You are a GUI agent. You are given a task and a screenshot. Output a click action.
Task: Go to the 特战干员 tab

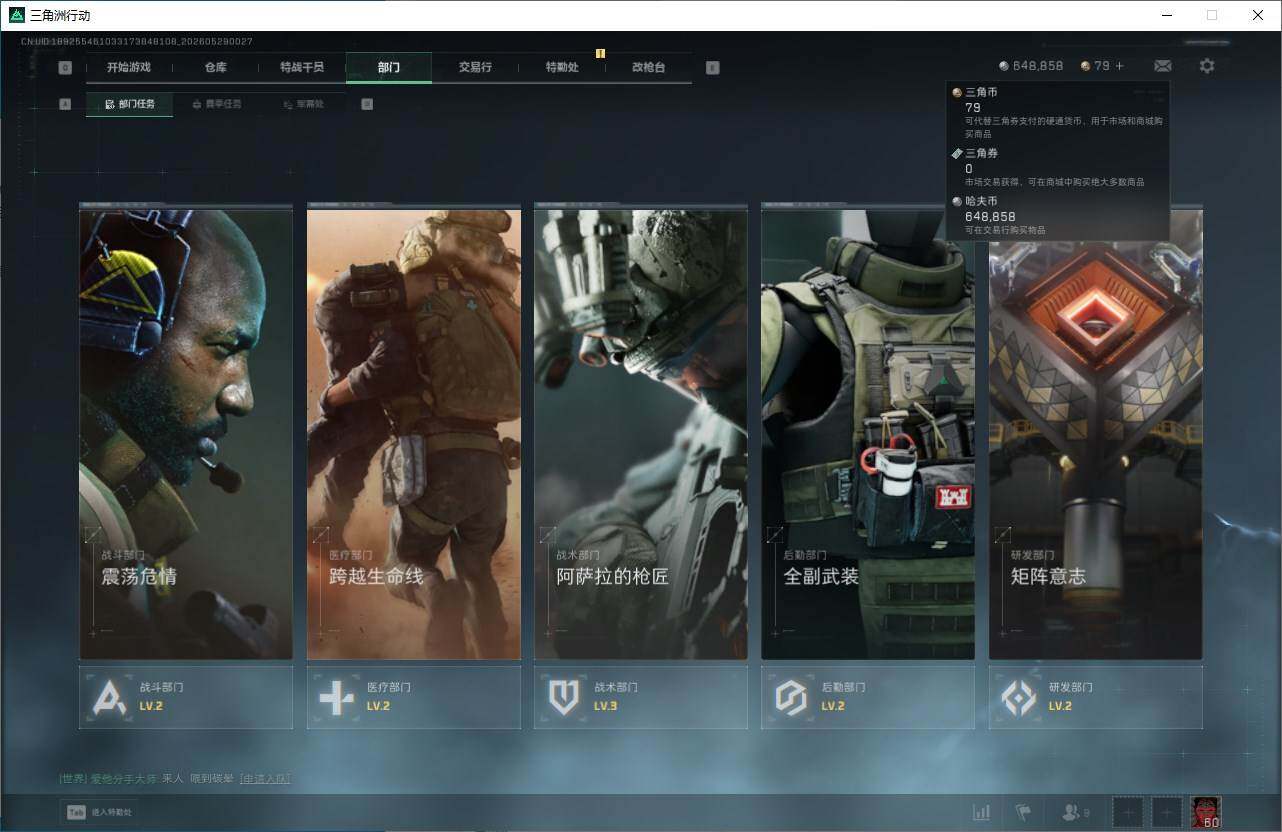click(302, 68)
